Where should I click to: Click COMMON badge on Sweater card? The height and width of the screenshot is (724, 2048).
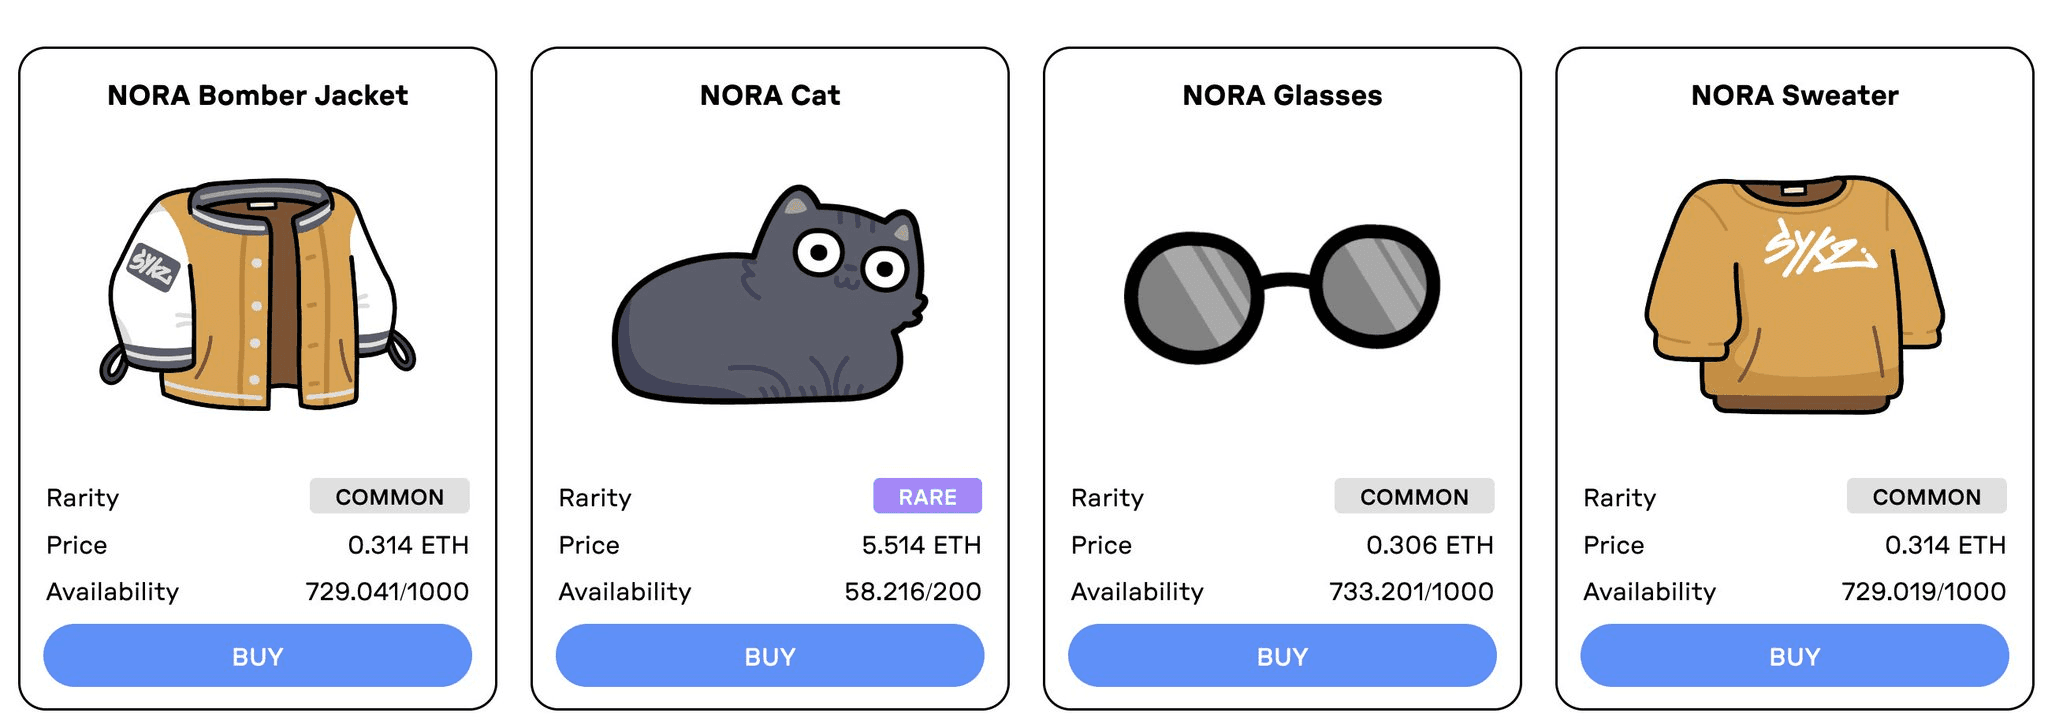(1927, 496)
